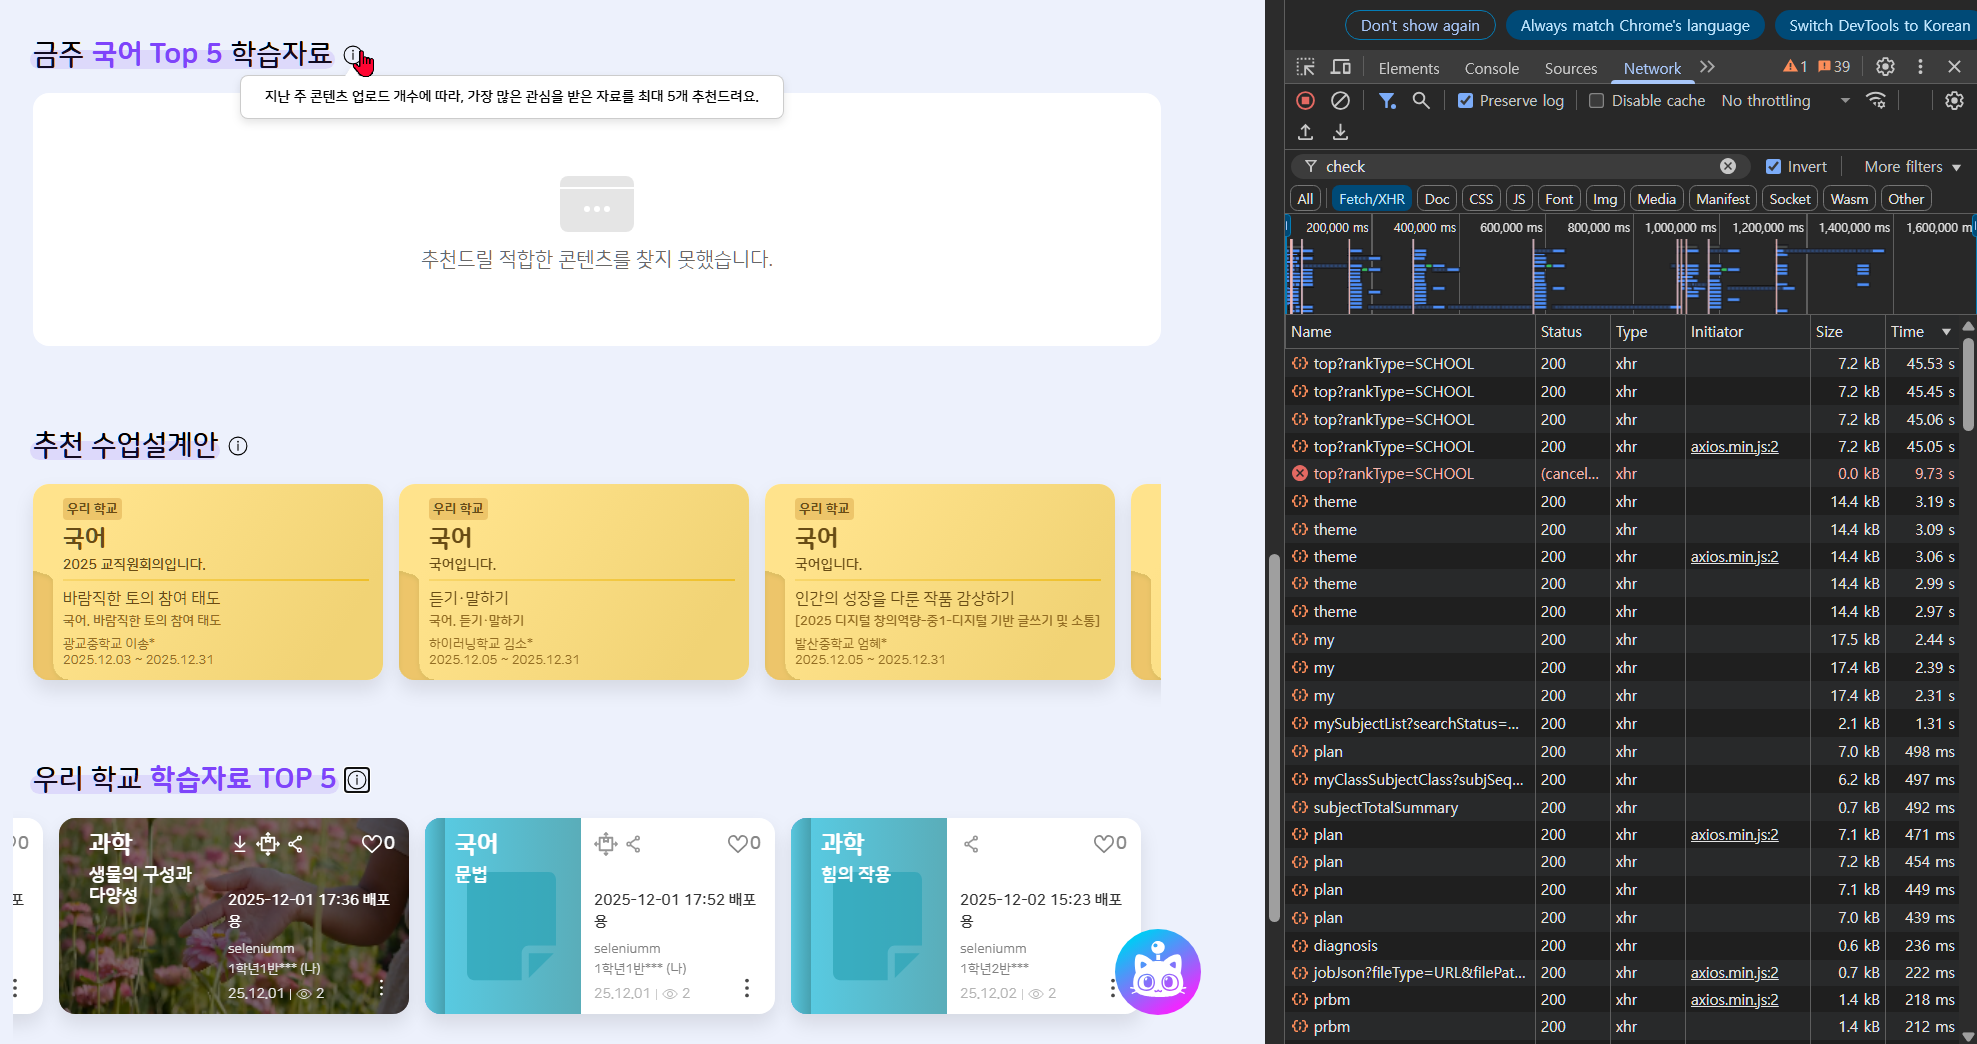Open the chatbot cat mascot icon

(1157, 972)
